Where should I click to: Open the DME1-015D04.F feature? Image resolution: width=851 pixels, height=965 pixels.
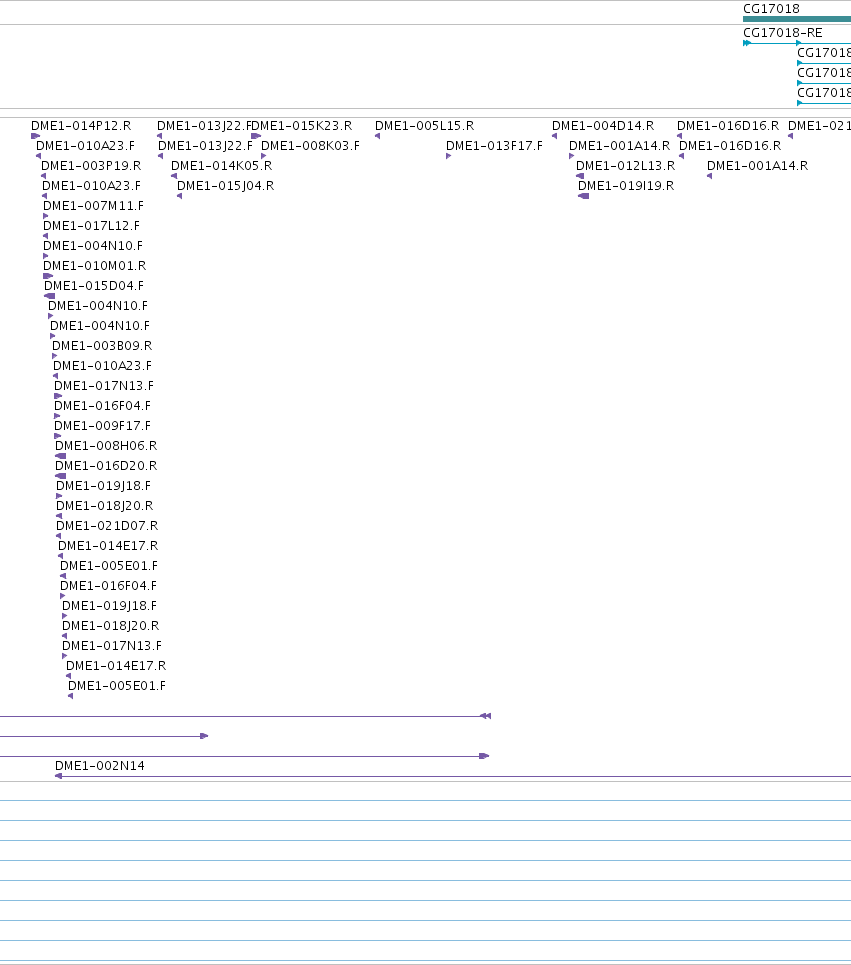click(x=94, y=286)
